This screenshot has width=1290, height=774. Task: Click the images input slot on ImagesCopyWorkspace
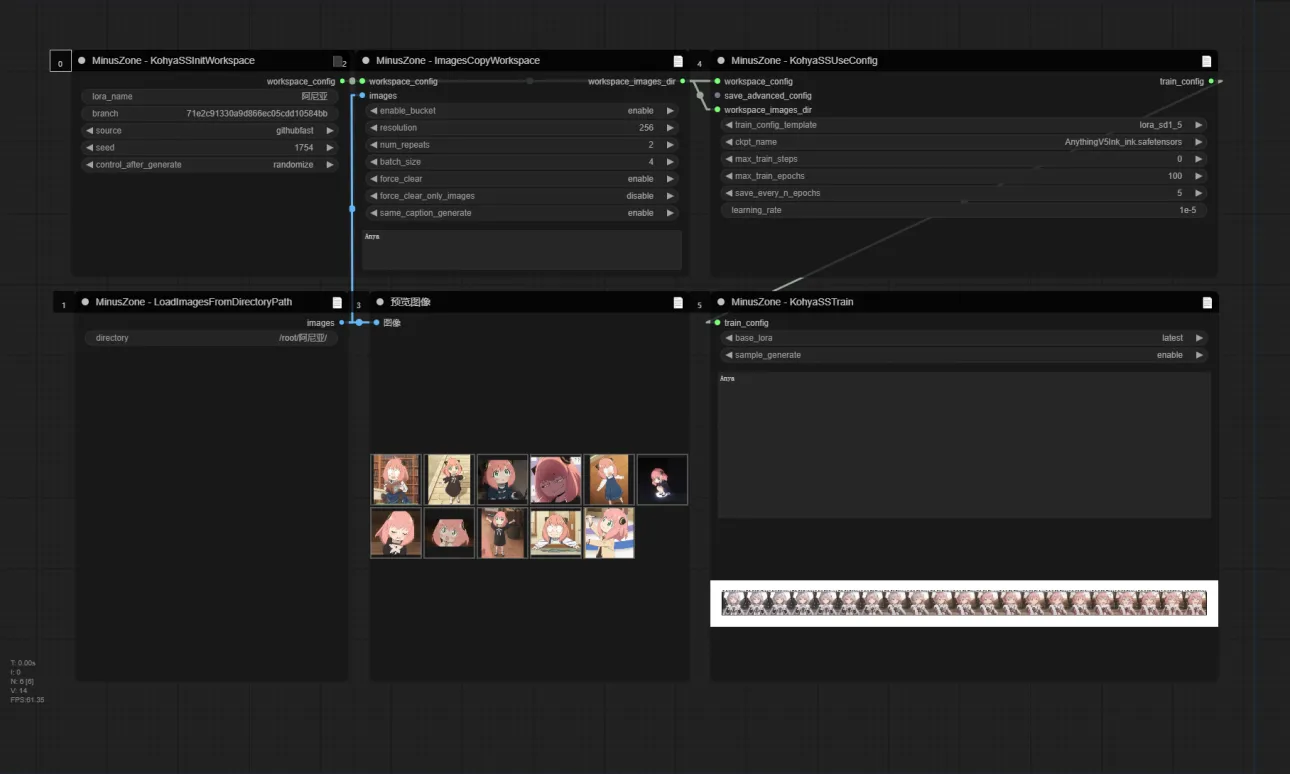pyautogui.click(x=362, y=96)
